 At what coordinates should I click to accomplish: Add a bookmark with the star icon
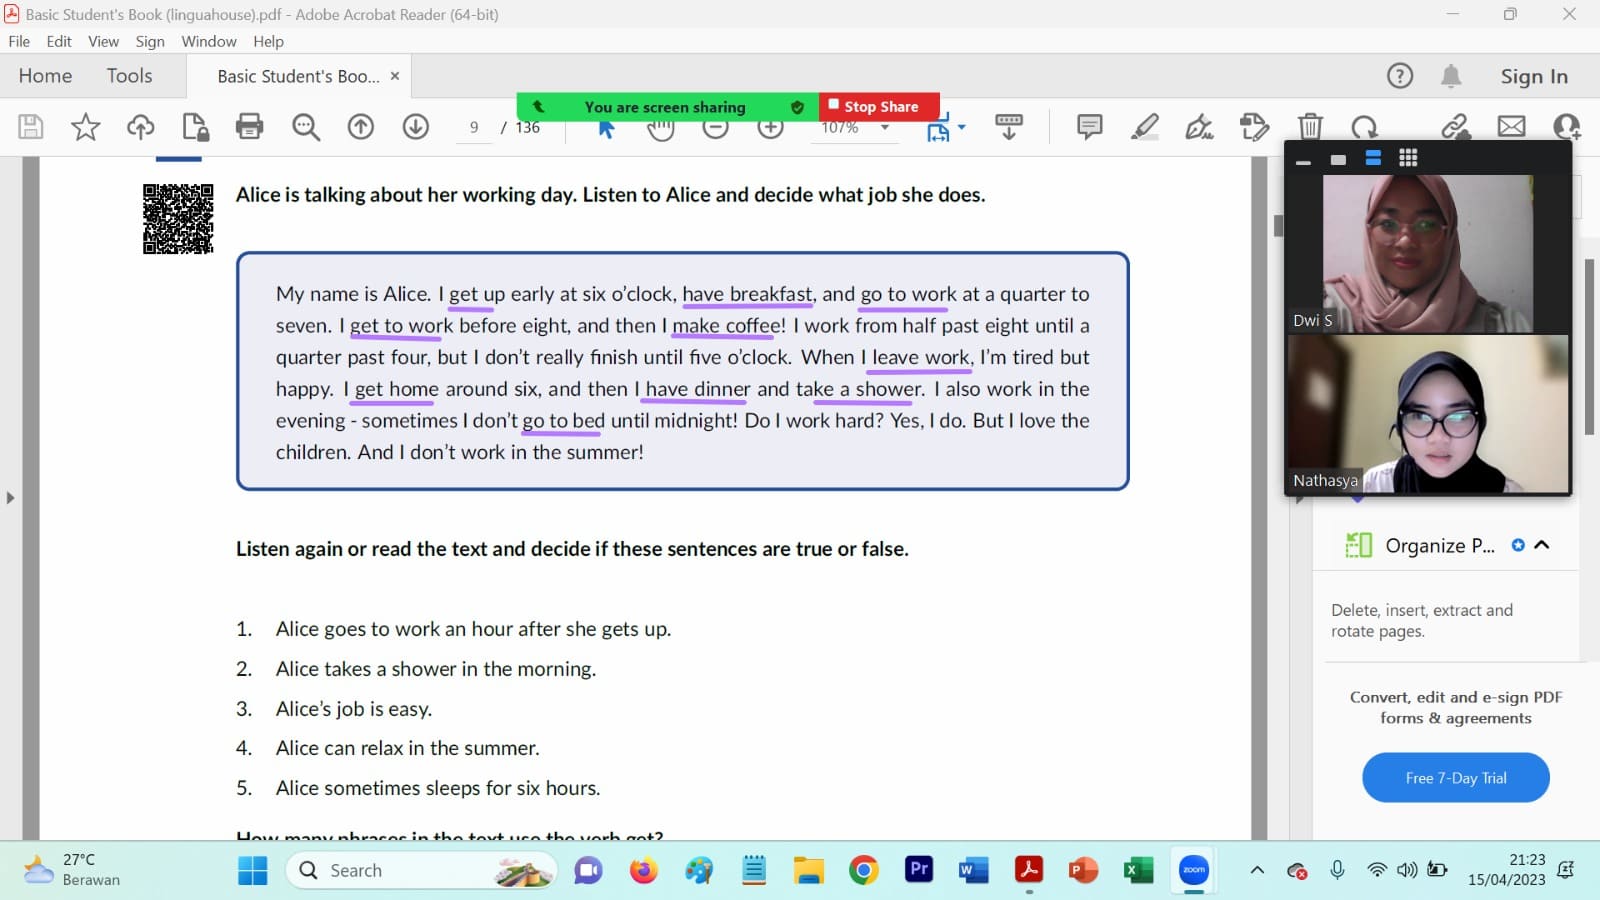(85, 127)
